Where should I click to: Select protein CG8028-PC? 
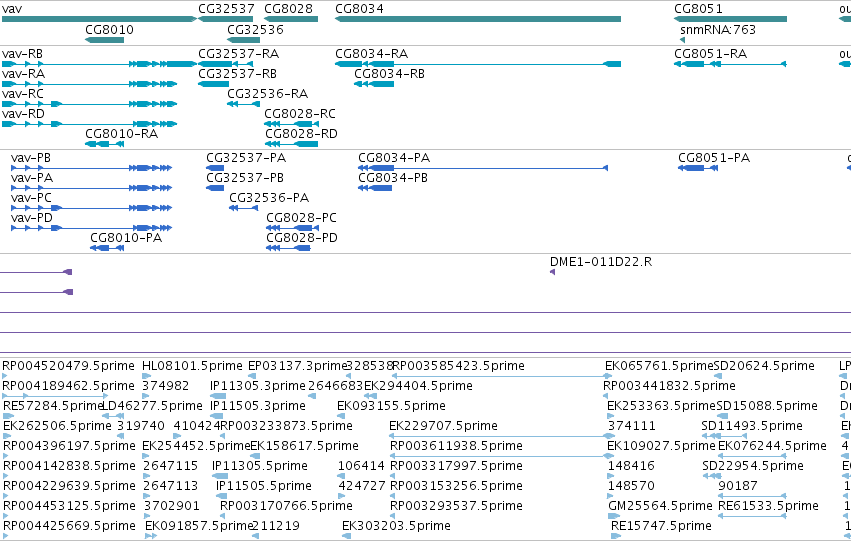[x=293, y=228]
